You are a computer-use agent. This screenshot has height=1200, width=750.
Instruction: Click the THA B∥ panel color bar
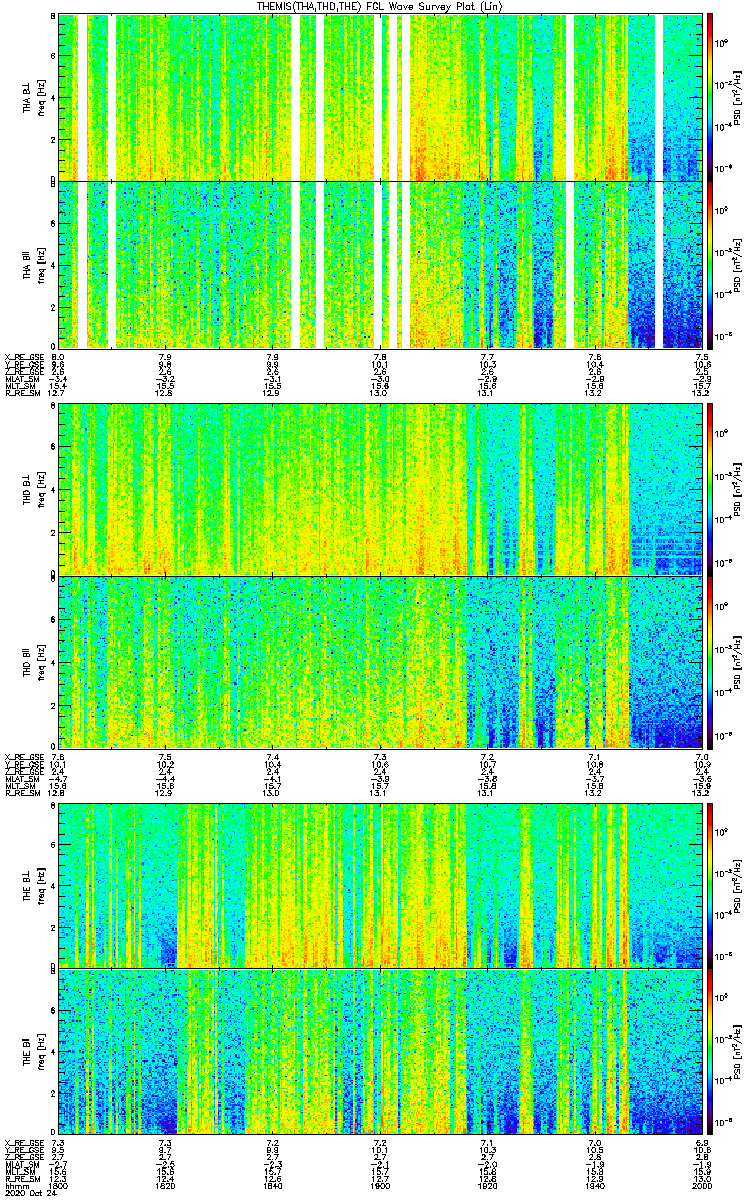tap(709, 265)
